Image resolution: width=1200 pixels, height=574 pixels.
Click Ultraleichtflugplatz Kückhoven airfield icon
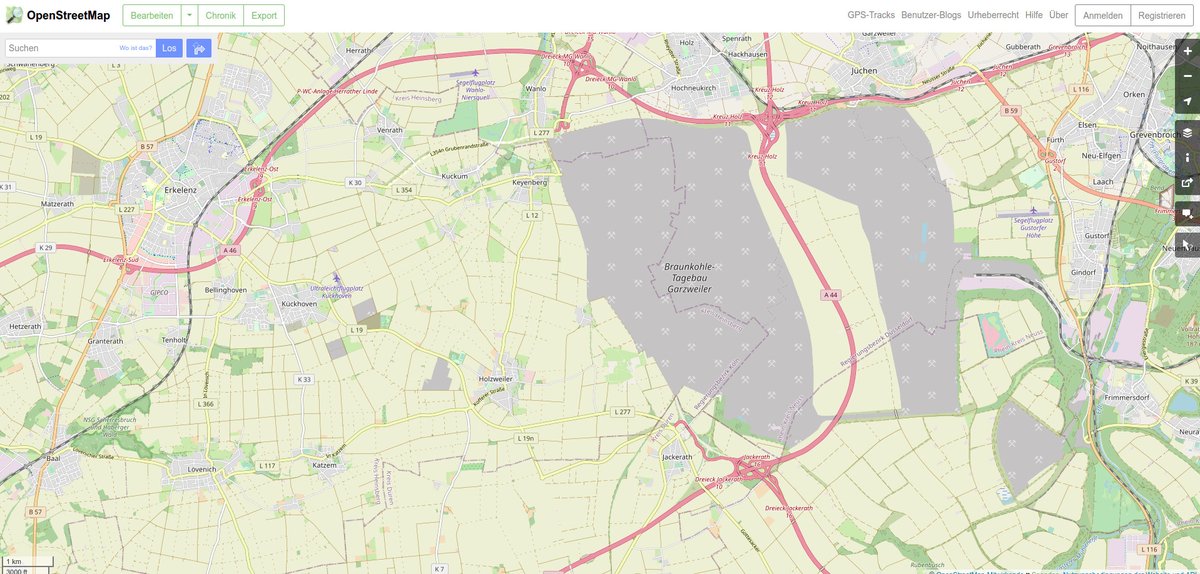(337, 278)
